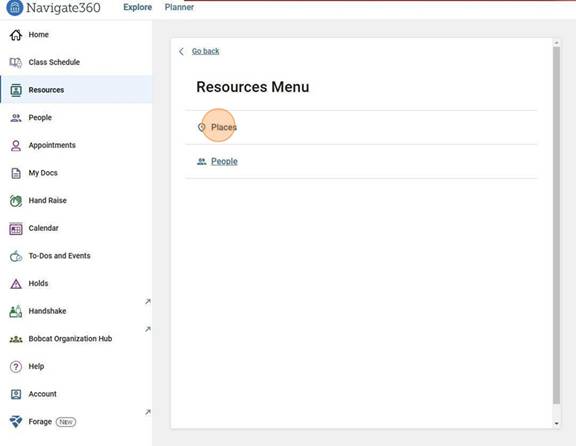The width and height of the screenshot is (576, 446).
Task: Open People link in Resources Menu
Action: (x=224, y=162)
